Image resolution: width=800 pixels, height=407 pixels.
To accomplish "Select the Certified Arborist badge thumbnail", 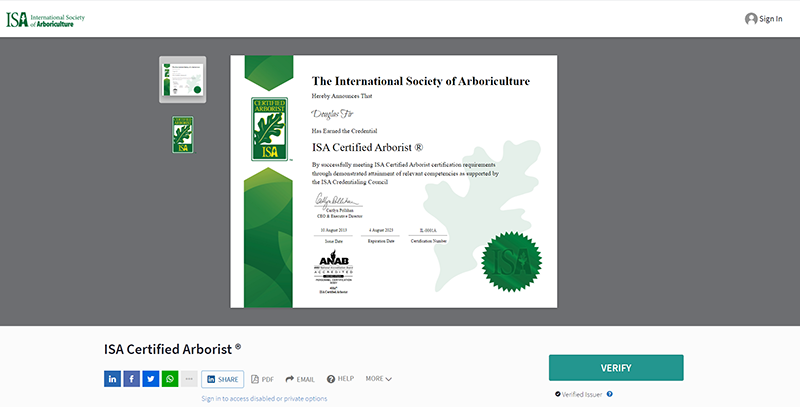I will click(x=183, y=135).
